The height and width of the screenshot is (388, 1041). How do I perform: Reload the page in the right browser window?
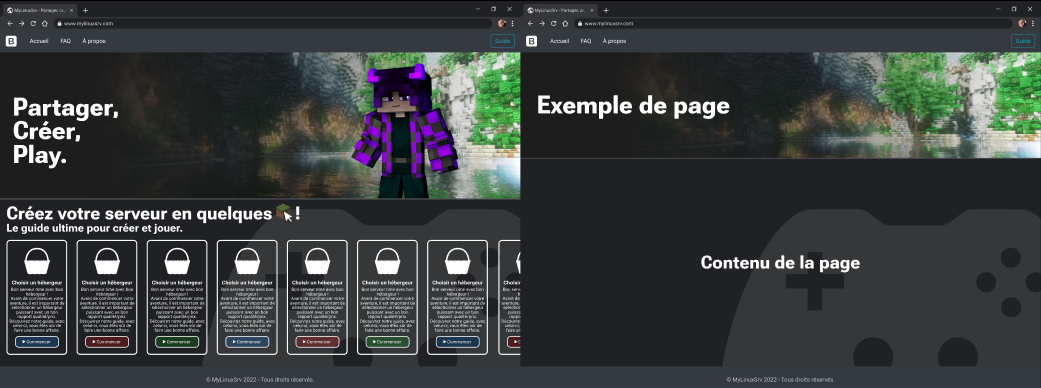pos(554,23)
